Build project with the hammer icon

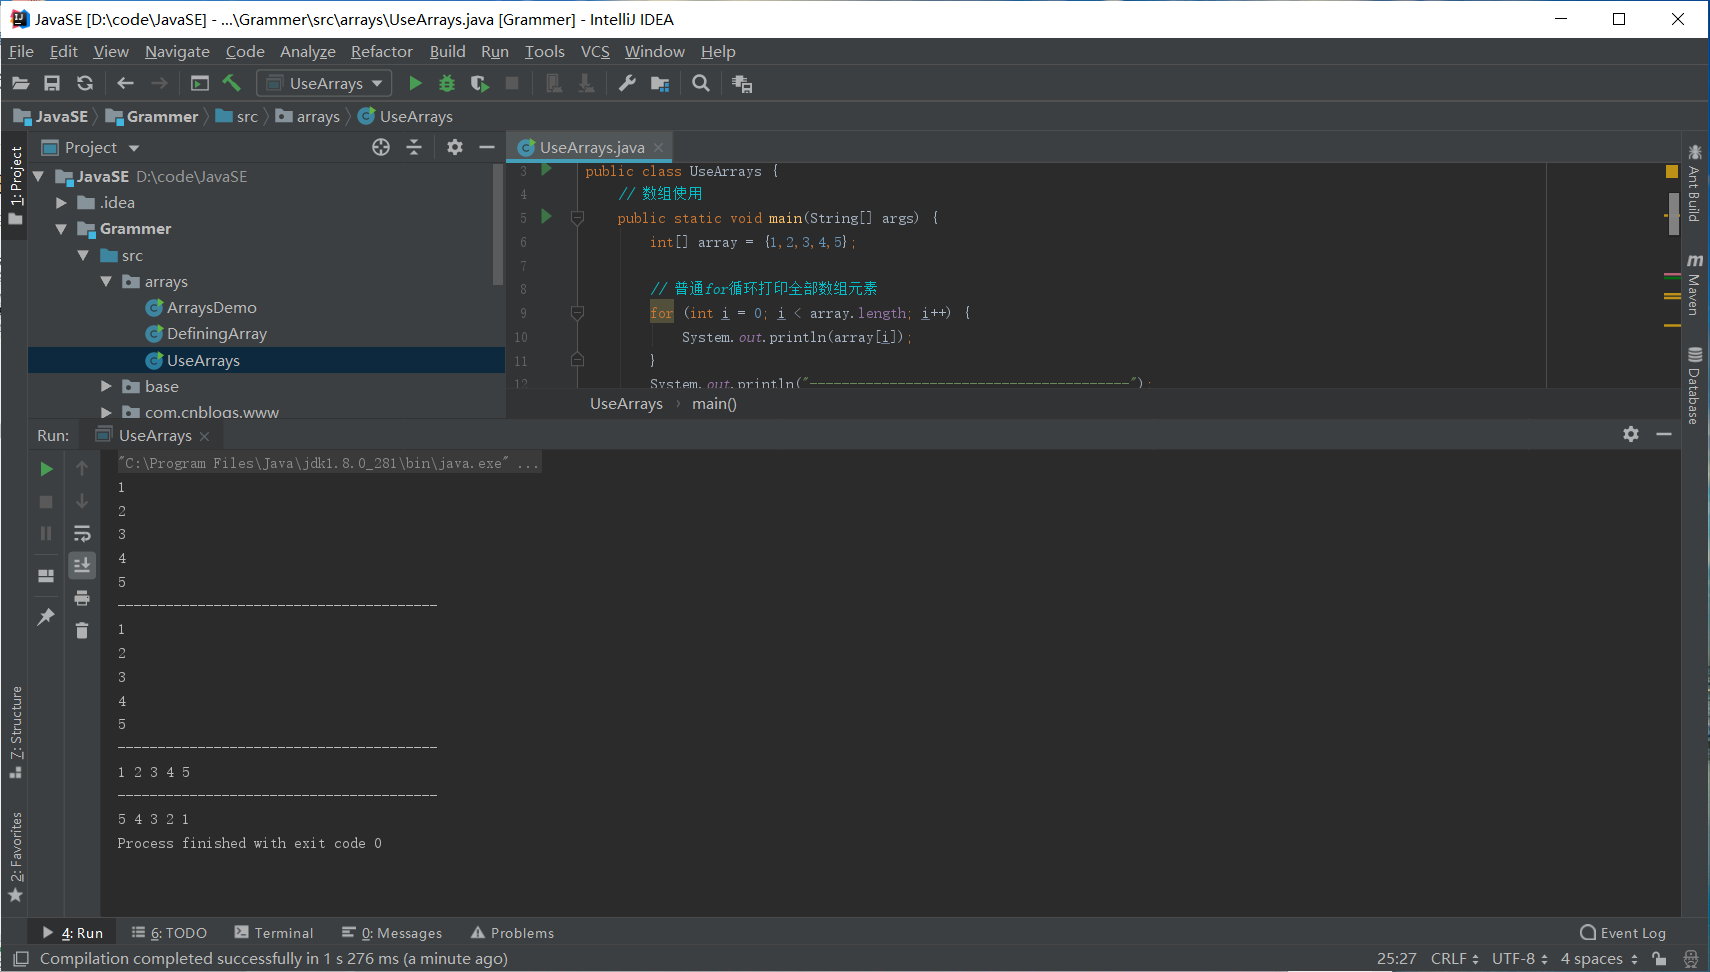pyautogui.click(x=232, y=84)
